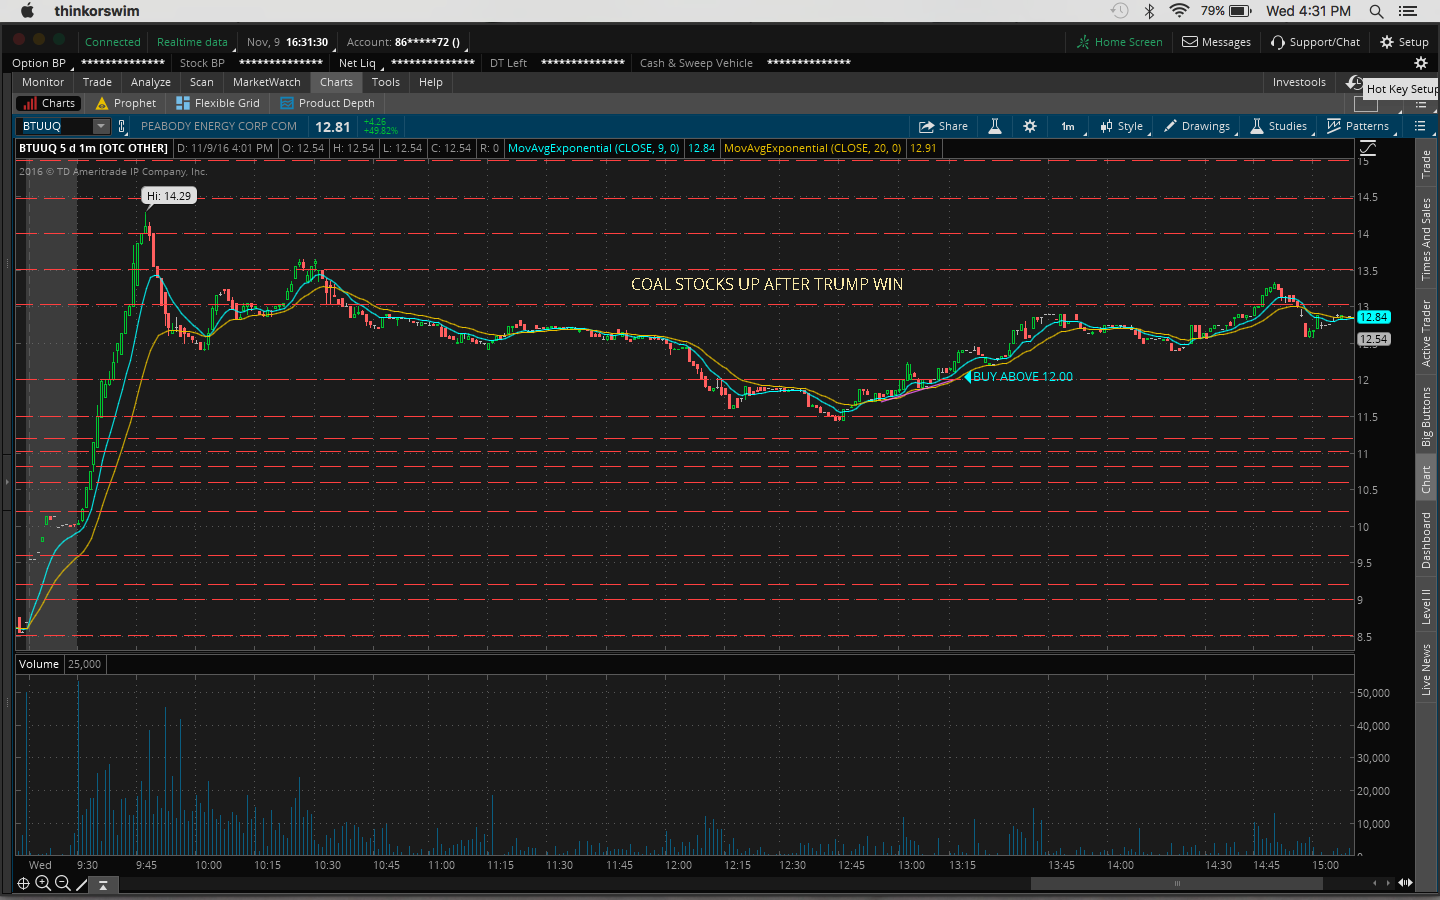Screen dimensions: 1440x900
Task: Open the Active Trader side panel
Action: pyautogui.click(x=1426, y=333)
